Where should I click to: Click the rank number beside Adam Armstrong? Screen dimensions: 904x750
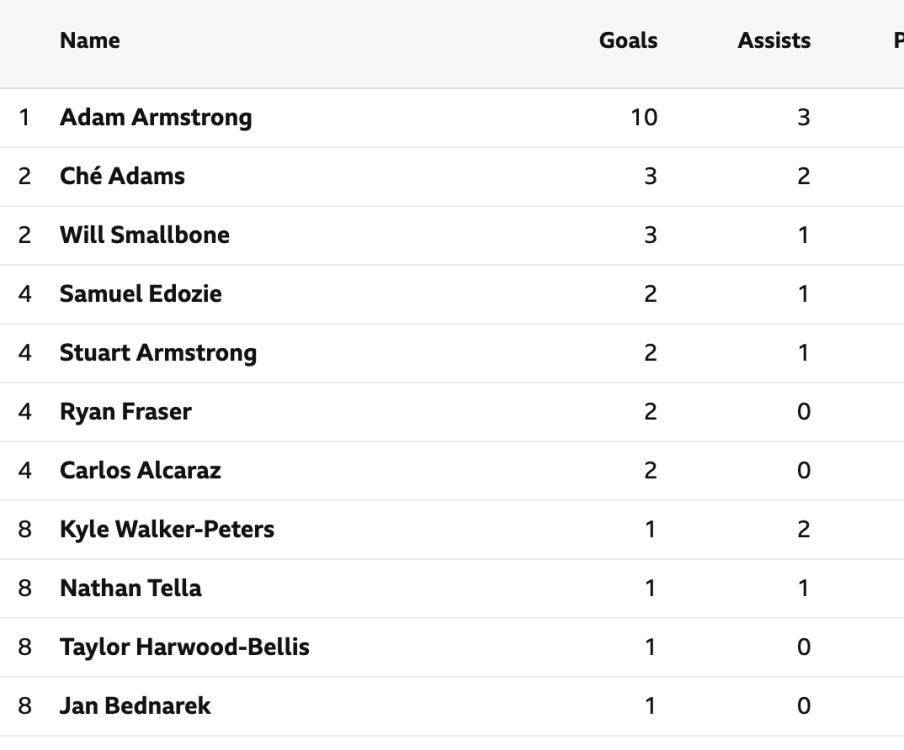coord(23,118)
